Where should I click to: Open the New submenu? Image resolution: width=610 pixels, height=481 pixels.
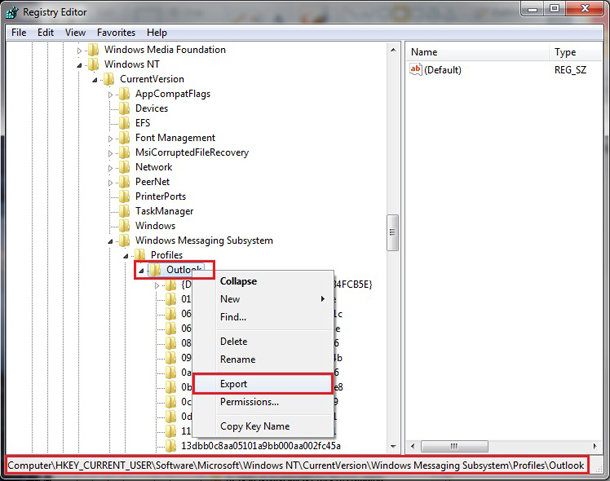click(263, 299)
